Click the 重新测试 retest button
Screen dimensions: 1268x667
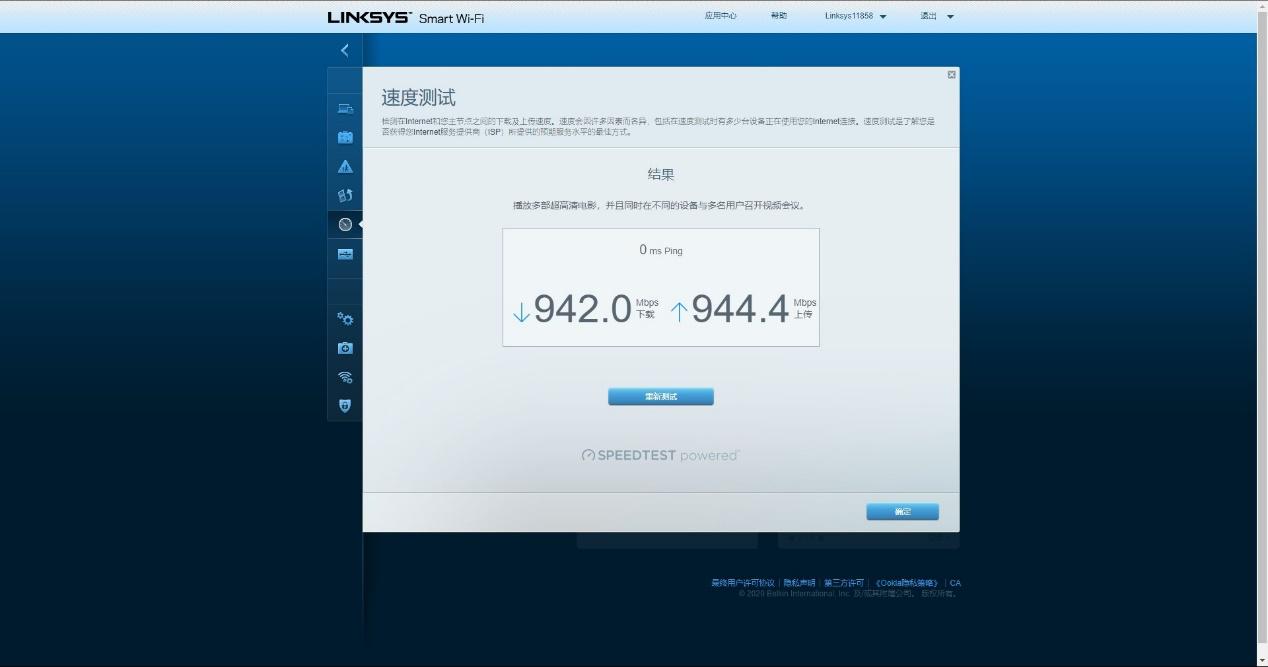[x=660, y=396]
